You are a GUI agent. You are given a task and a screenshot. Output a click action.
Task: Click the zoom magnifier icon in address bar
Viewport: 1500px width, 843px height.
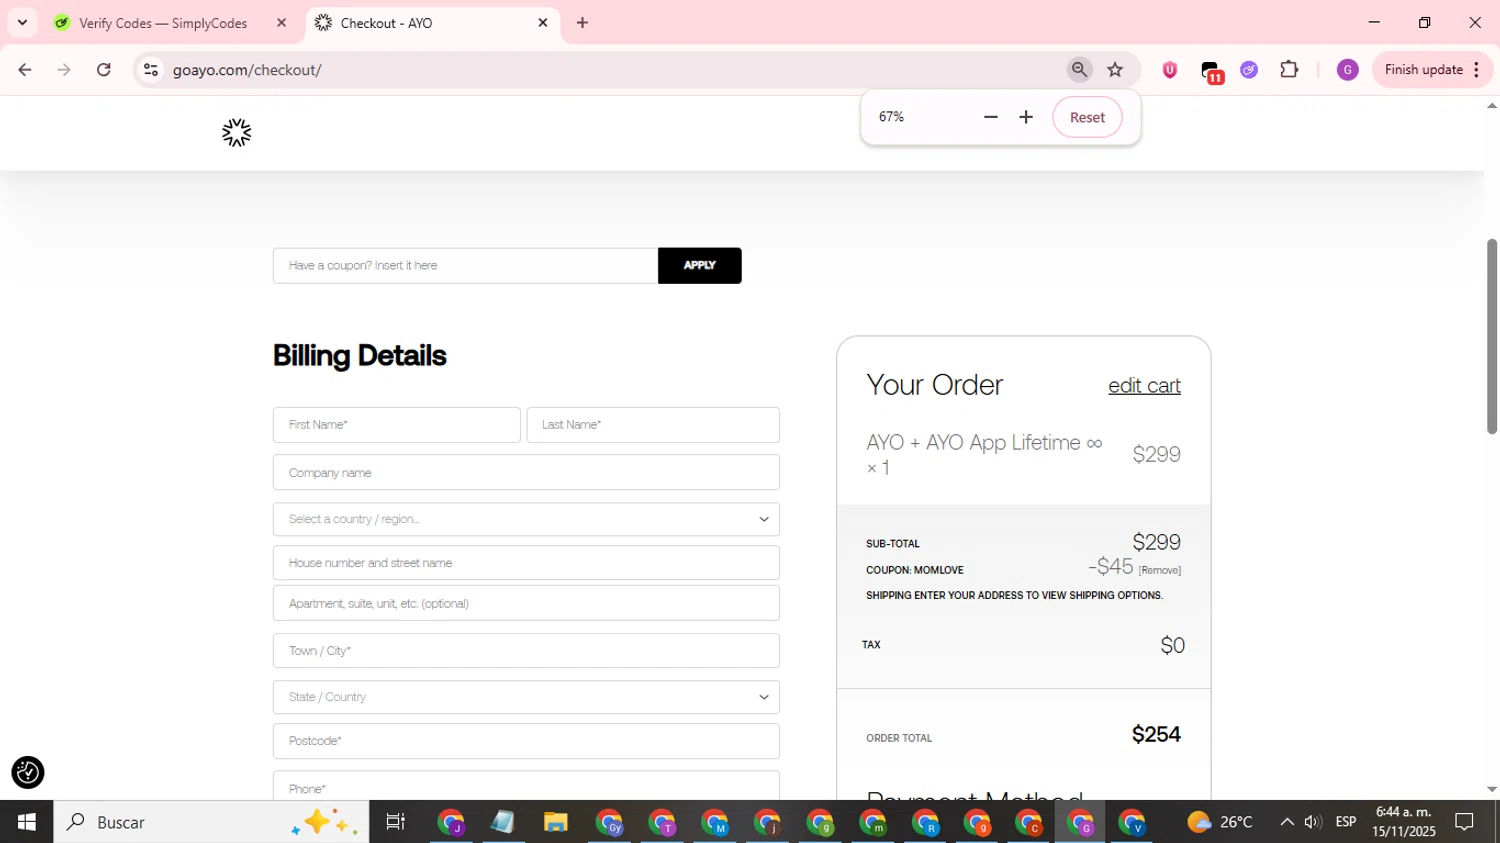(1079, 69)
